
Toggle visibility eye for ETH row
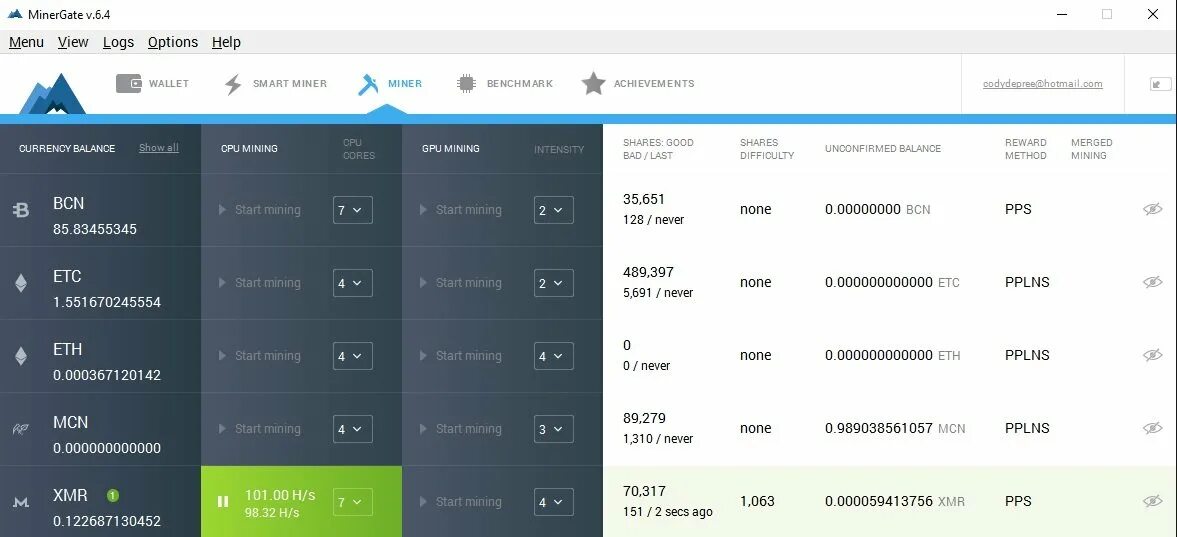click(1152, 355)
